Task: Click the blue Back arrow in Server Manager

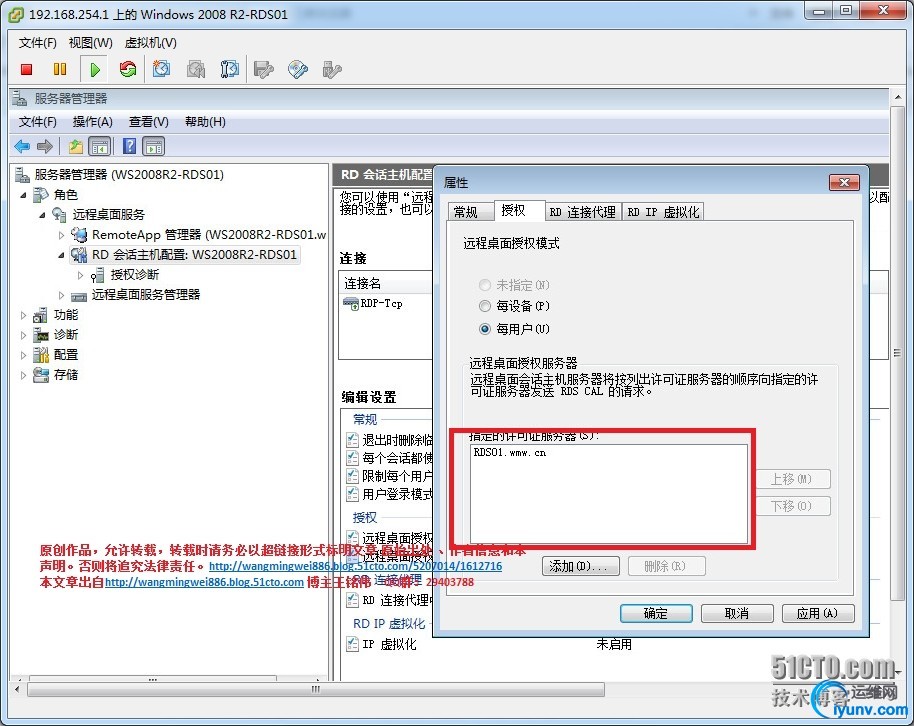Action: [22, 146]
